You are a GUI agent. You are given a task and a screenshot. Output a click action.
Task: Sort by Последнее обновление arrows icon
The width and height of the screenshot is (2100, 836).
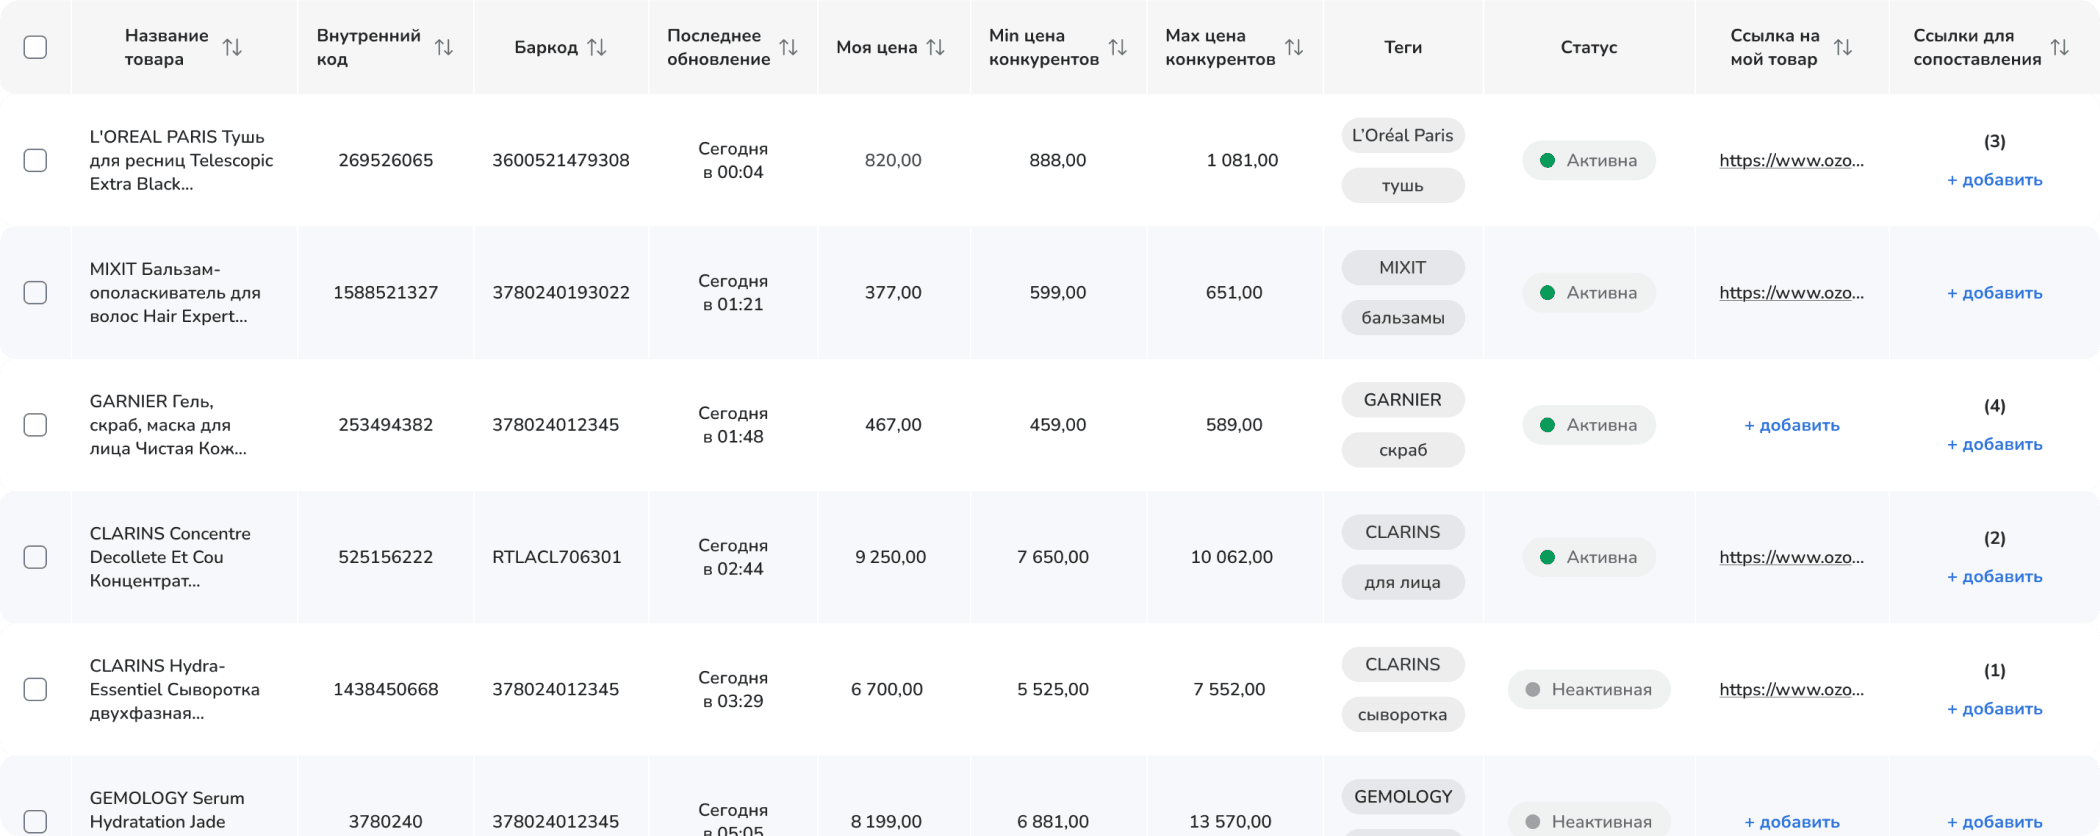(789, 47)
